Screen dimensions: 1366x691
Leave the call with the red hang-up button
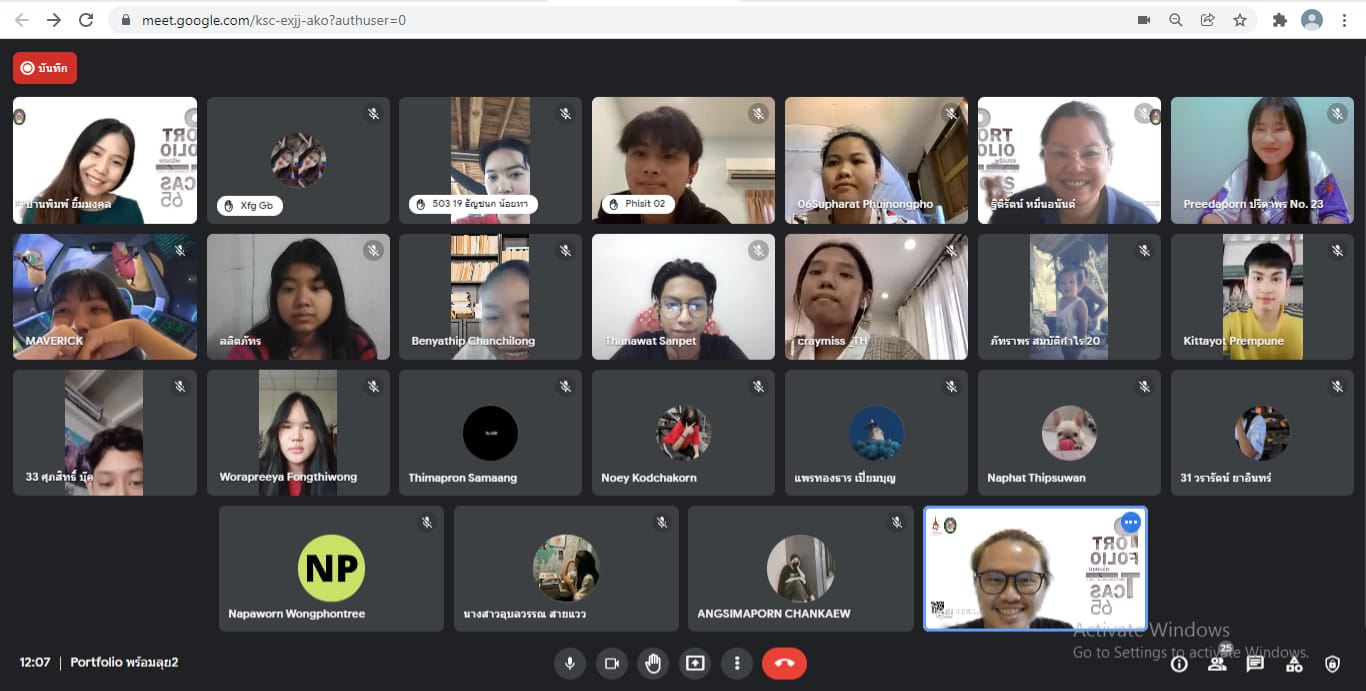tap(784, 663)
